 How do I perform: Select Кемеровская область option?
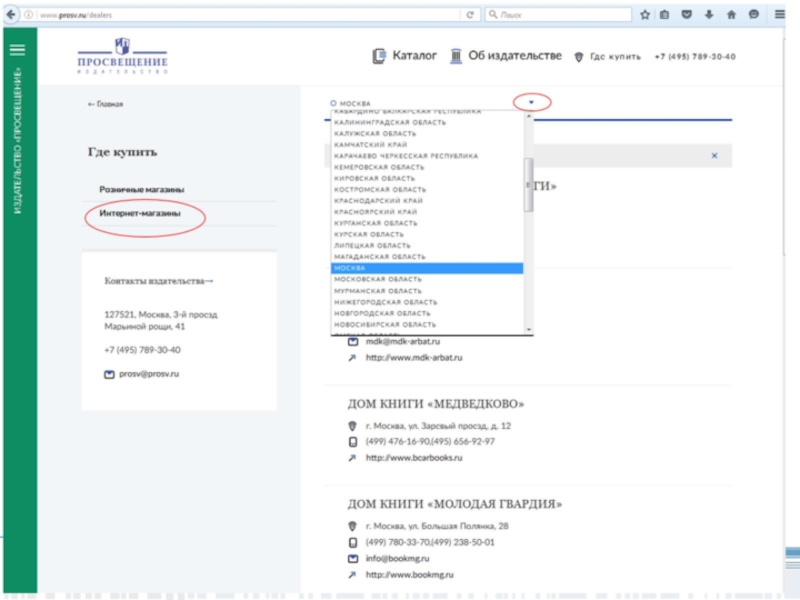coord(427,167)
